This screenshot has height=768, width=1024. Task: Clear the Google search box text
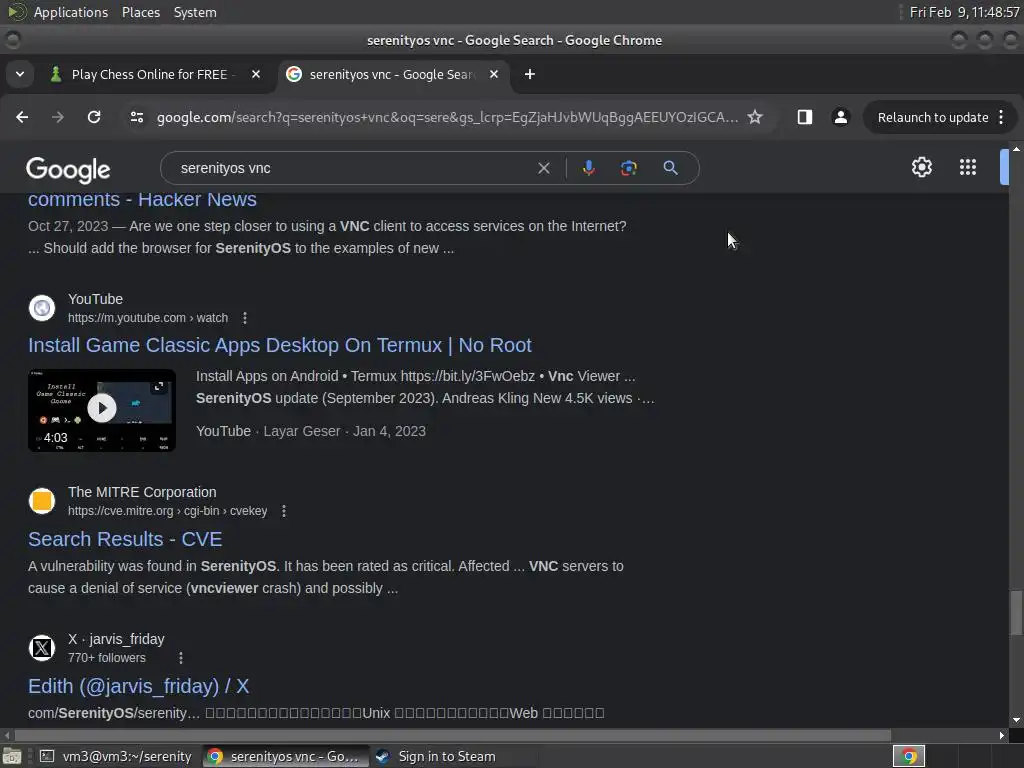pos(543,168)
